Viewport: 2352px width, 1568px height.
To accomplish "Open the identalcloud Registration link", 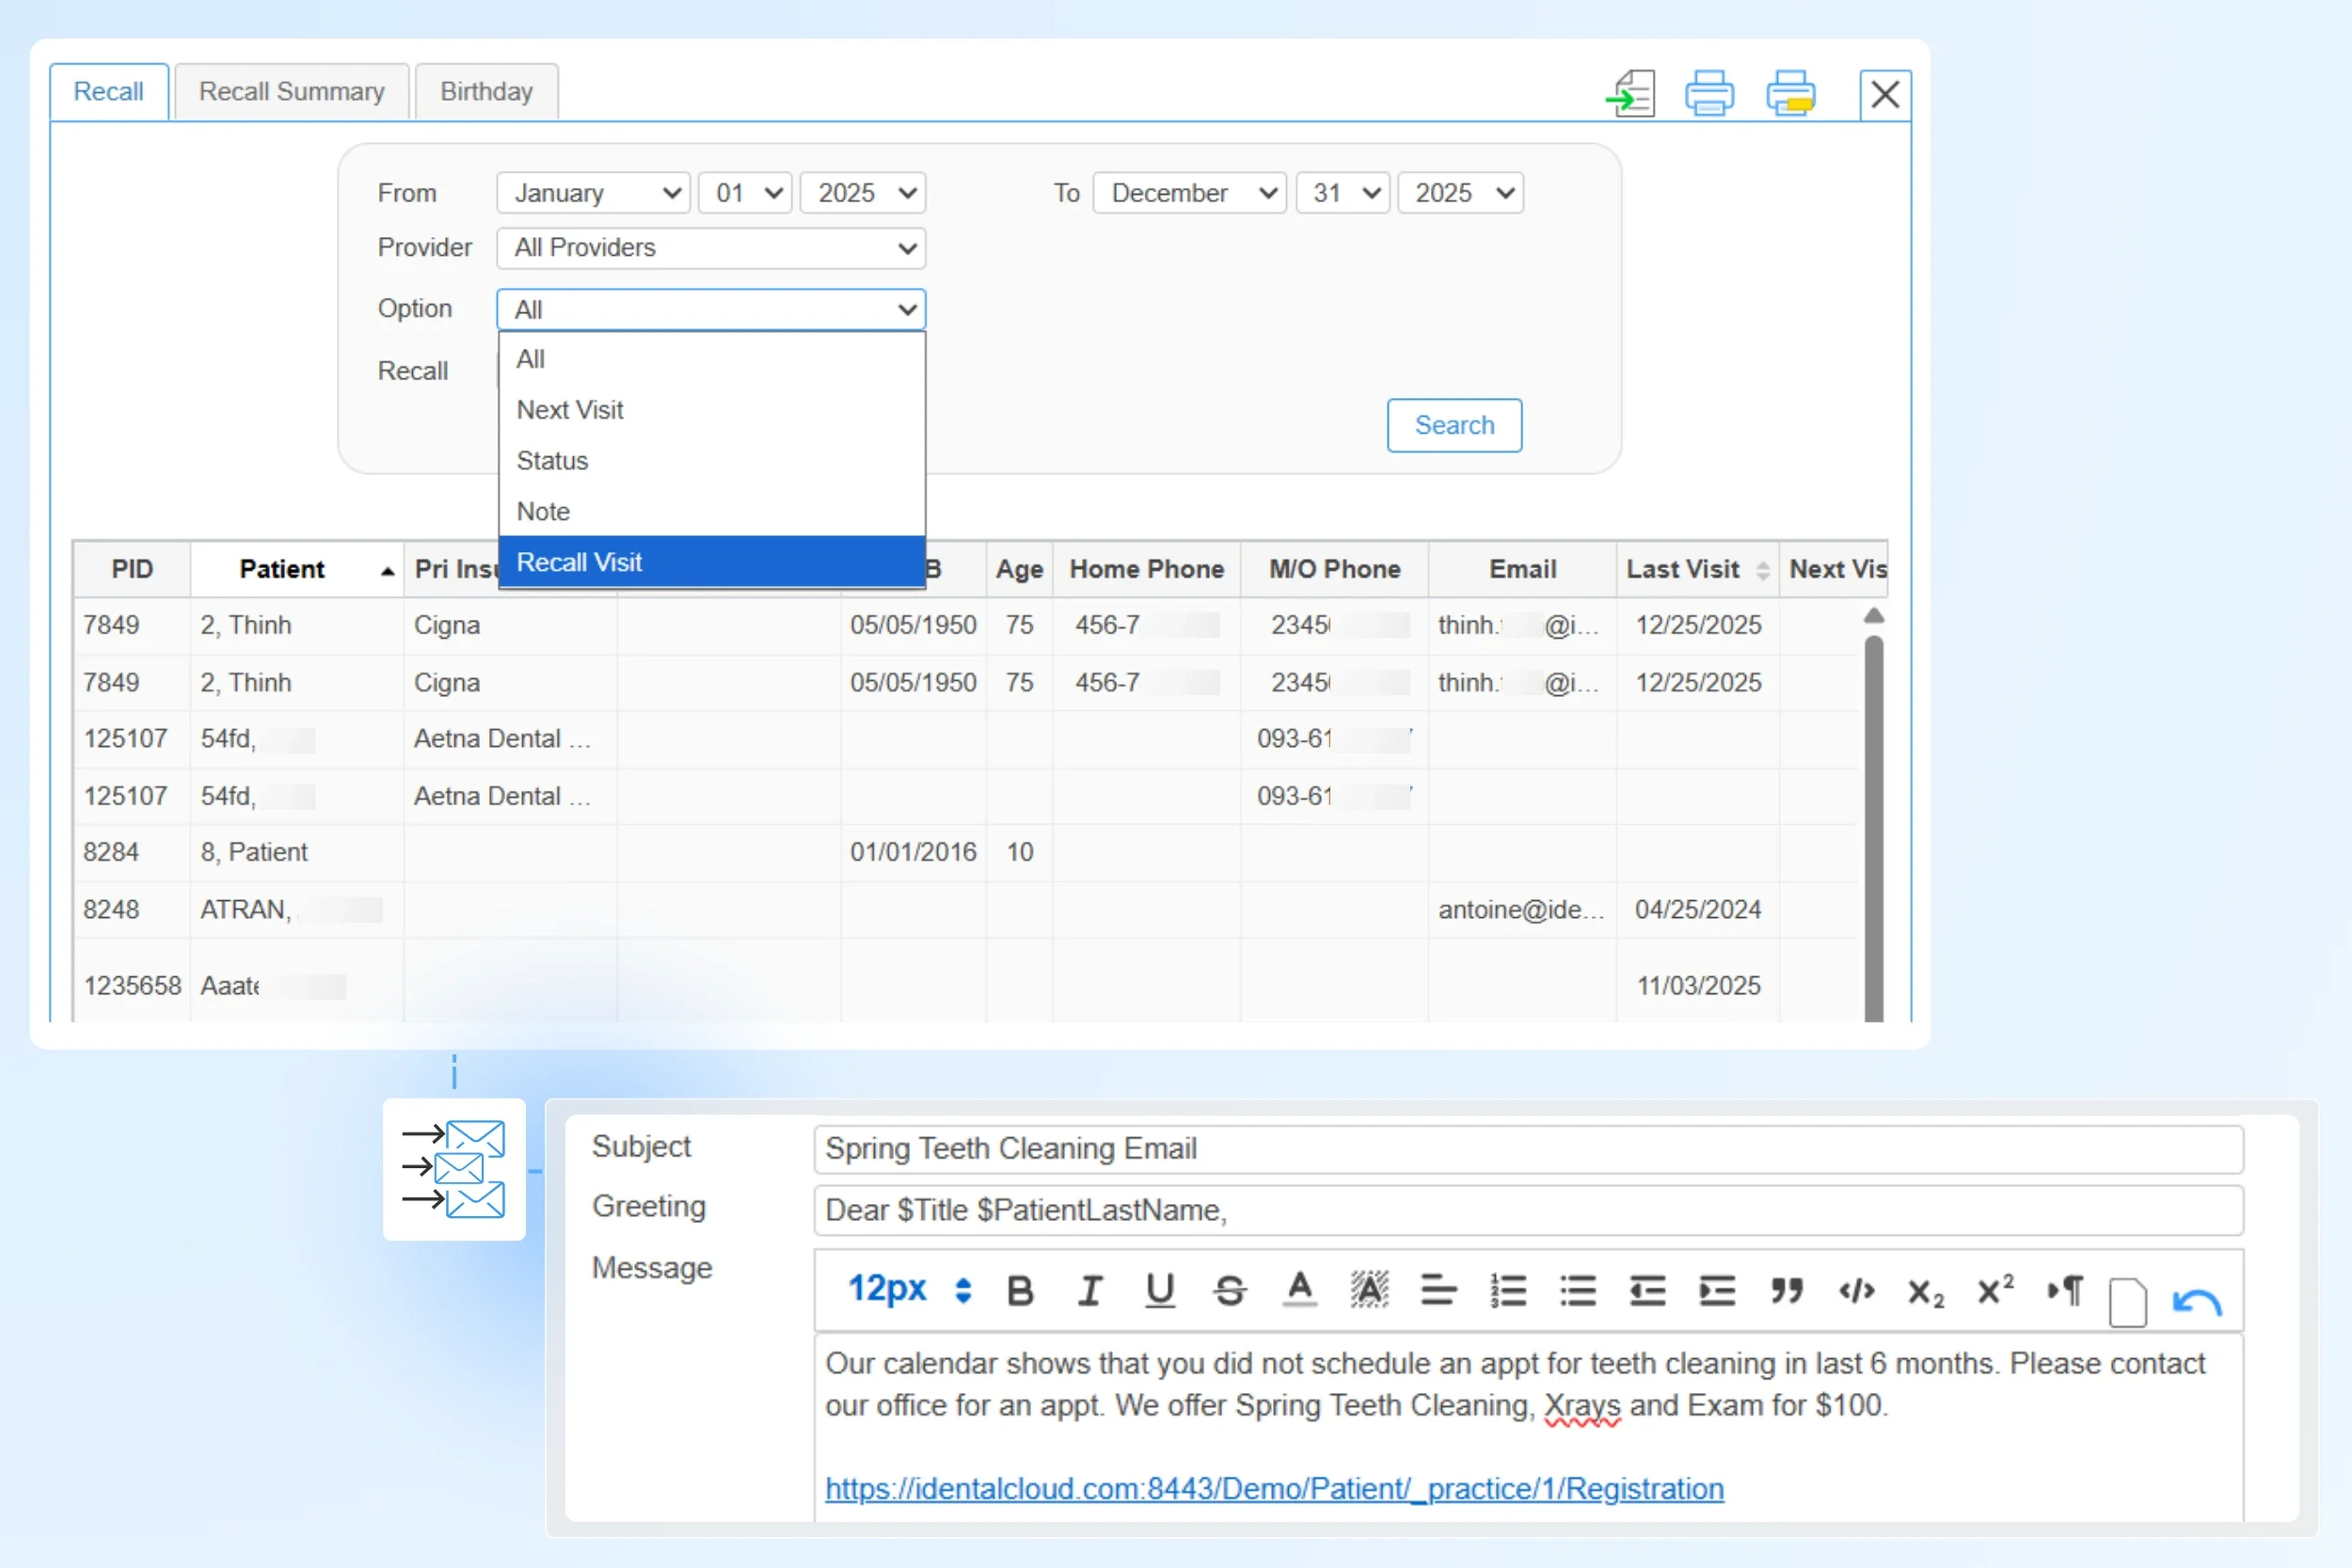I will click(x=1274, y=1489).
